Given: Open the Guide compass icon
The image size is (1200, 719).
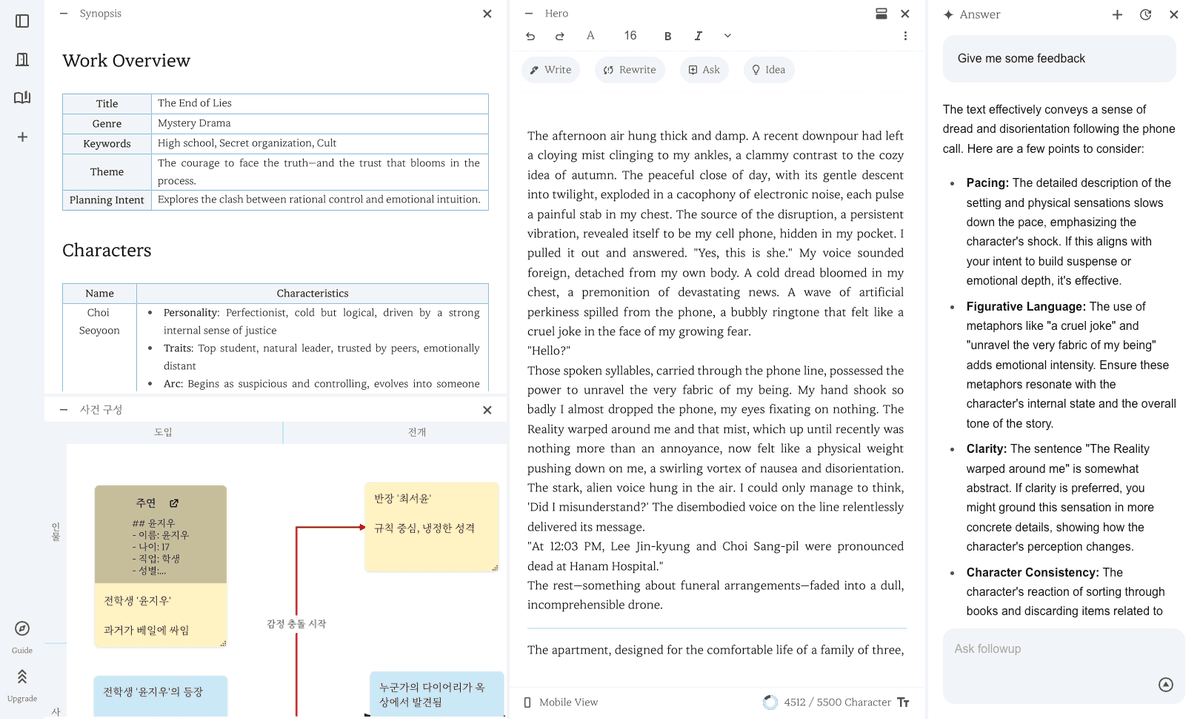Looking at the screenshot, I should click(x=22, y=629).
